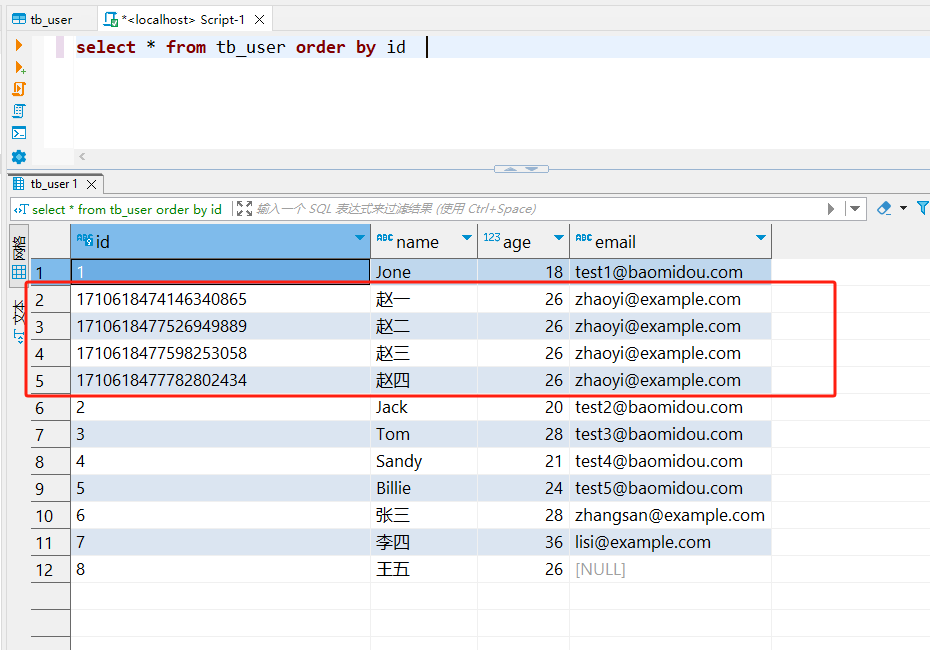Select zhangsan@example.com email cell
930x650 pixels.
tap(670, 515)
